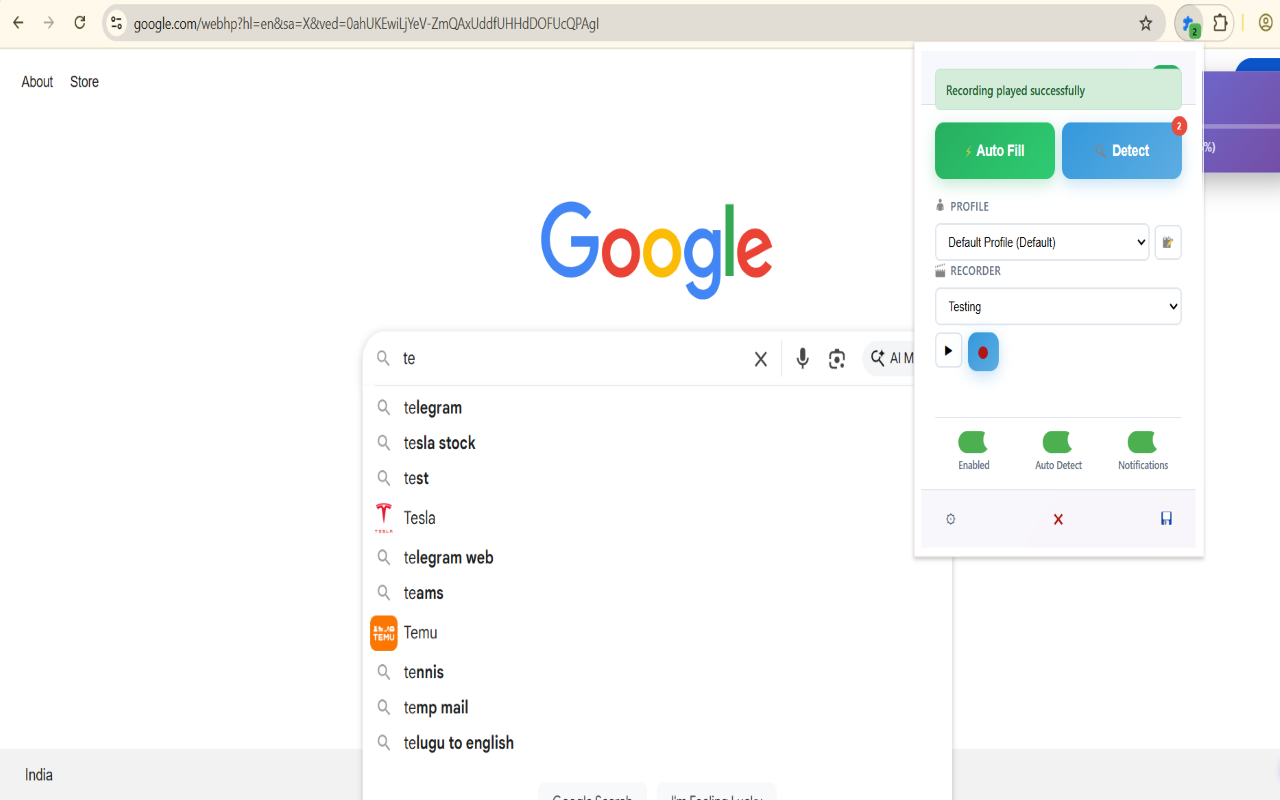Click the red X icon in popup footer
The width and height of the screenshot is (1280, 800).
pyautogui.click(x=1058, y=519)
